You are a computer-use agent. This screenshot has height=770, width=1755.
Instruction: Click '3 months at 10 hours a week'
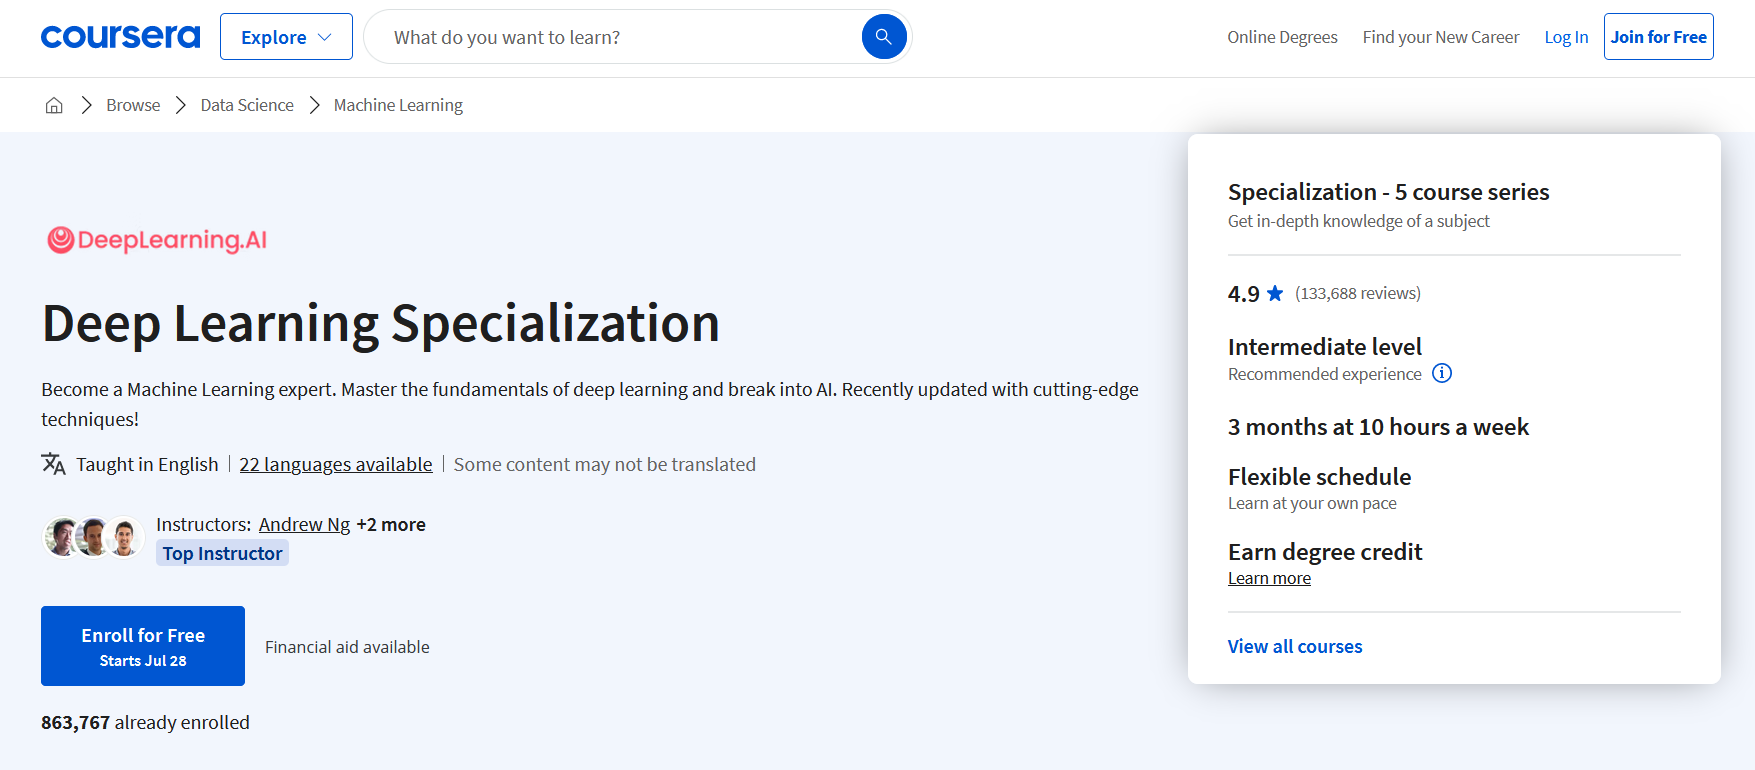coord(1378,427)
